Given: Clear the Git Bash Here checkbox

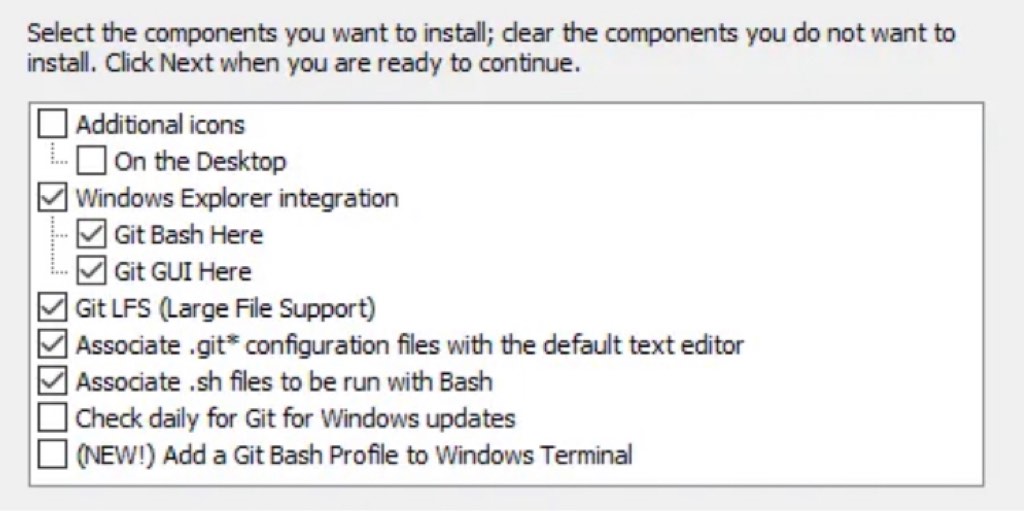Looking at the screenshot, I should click(x=91, y=235).
